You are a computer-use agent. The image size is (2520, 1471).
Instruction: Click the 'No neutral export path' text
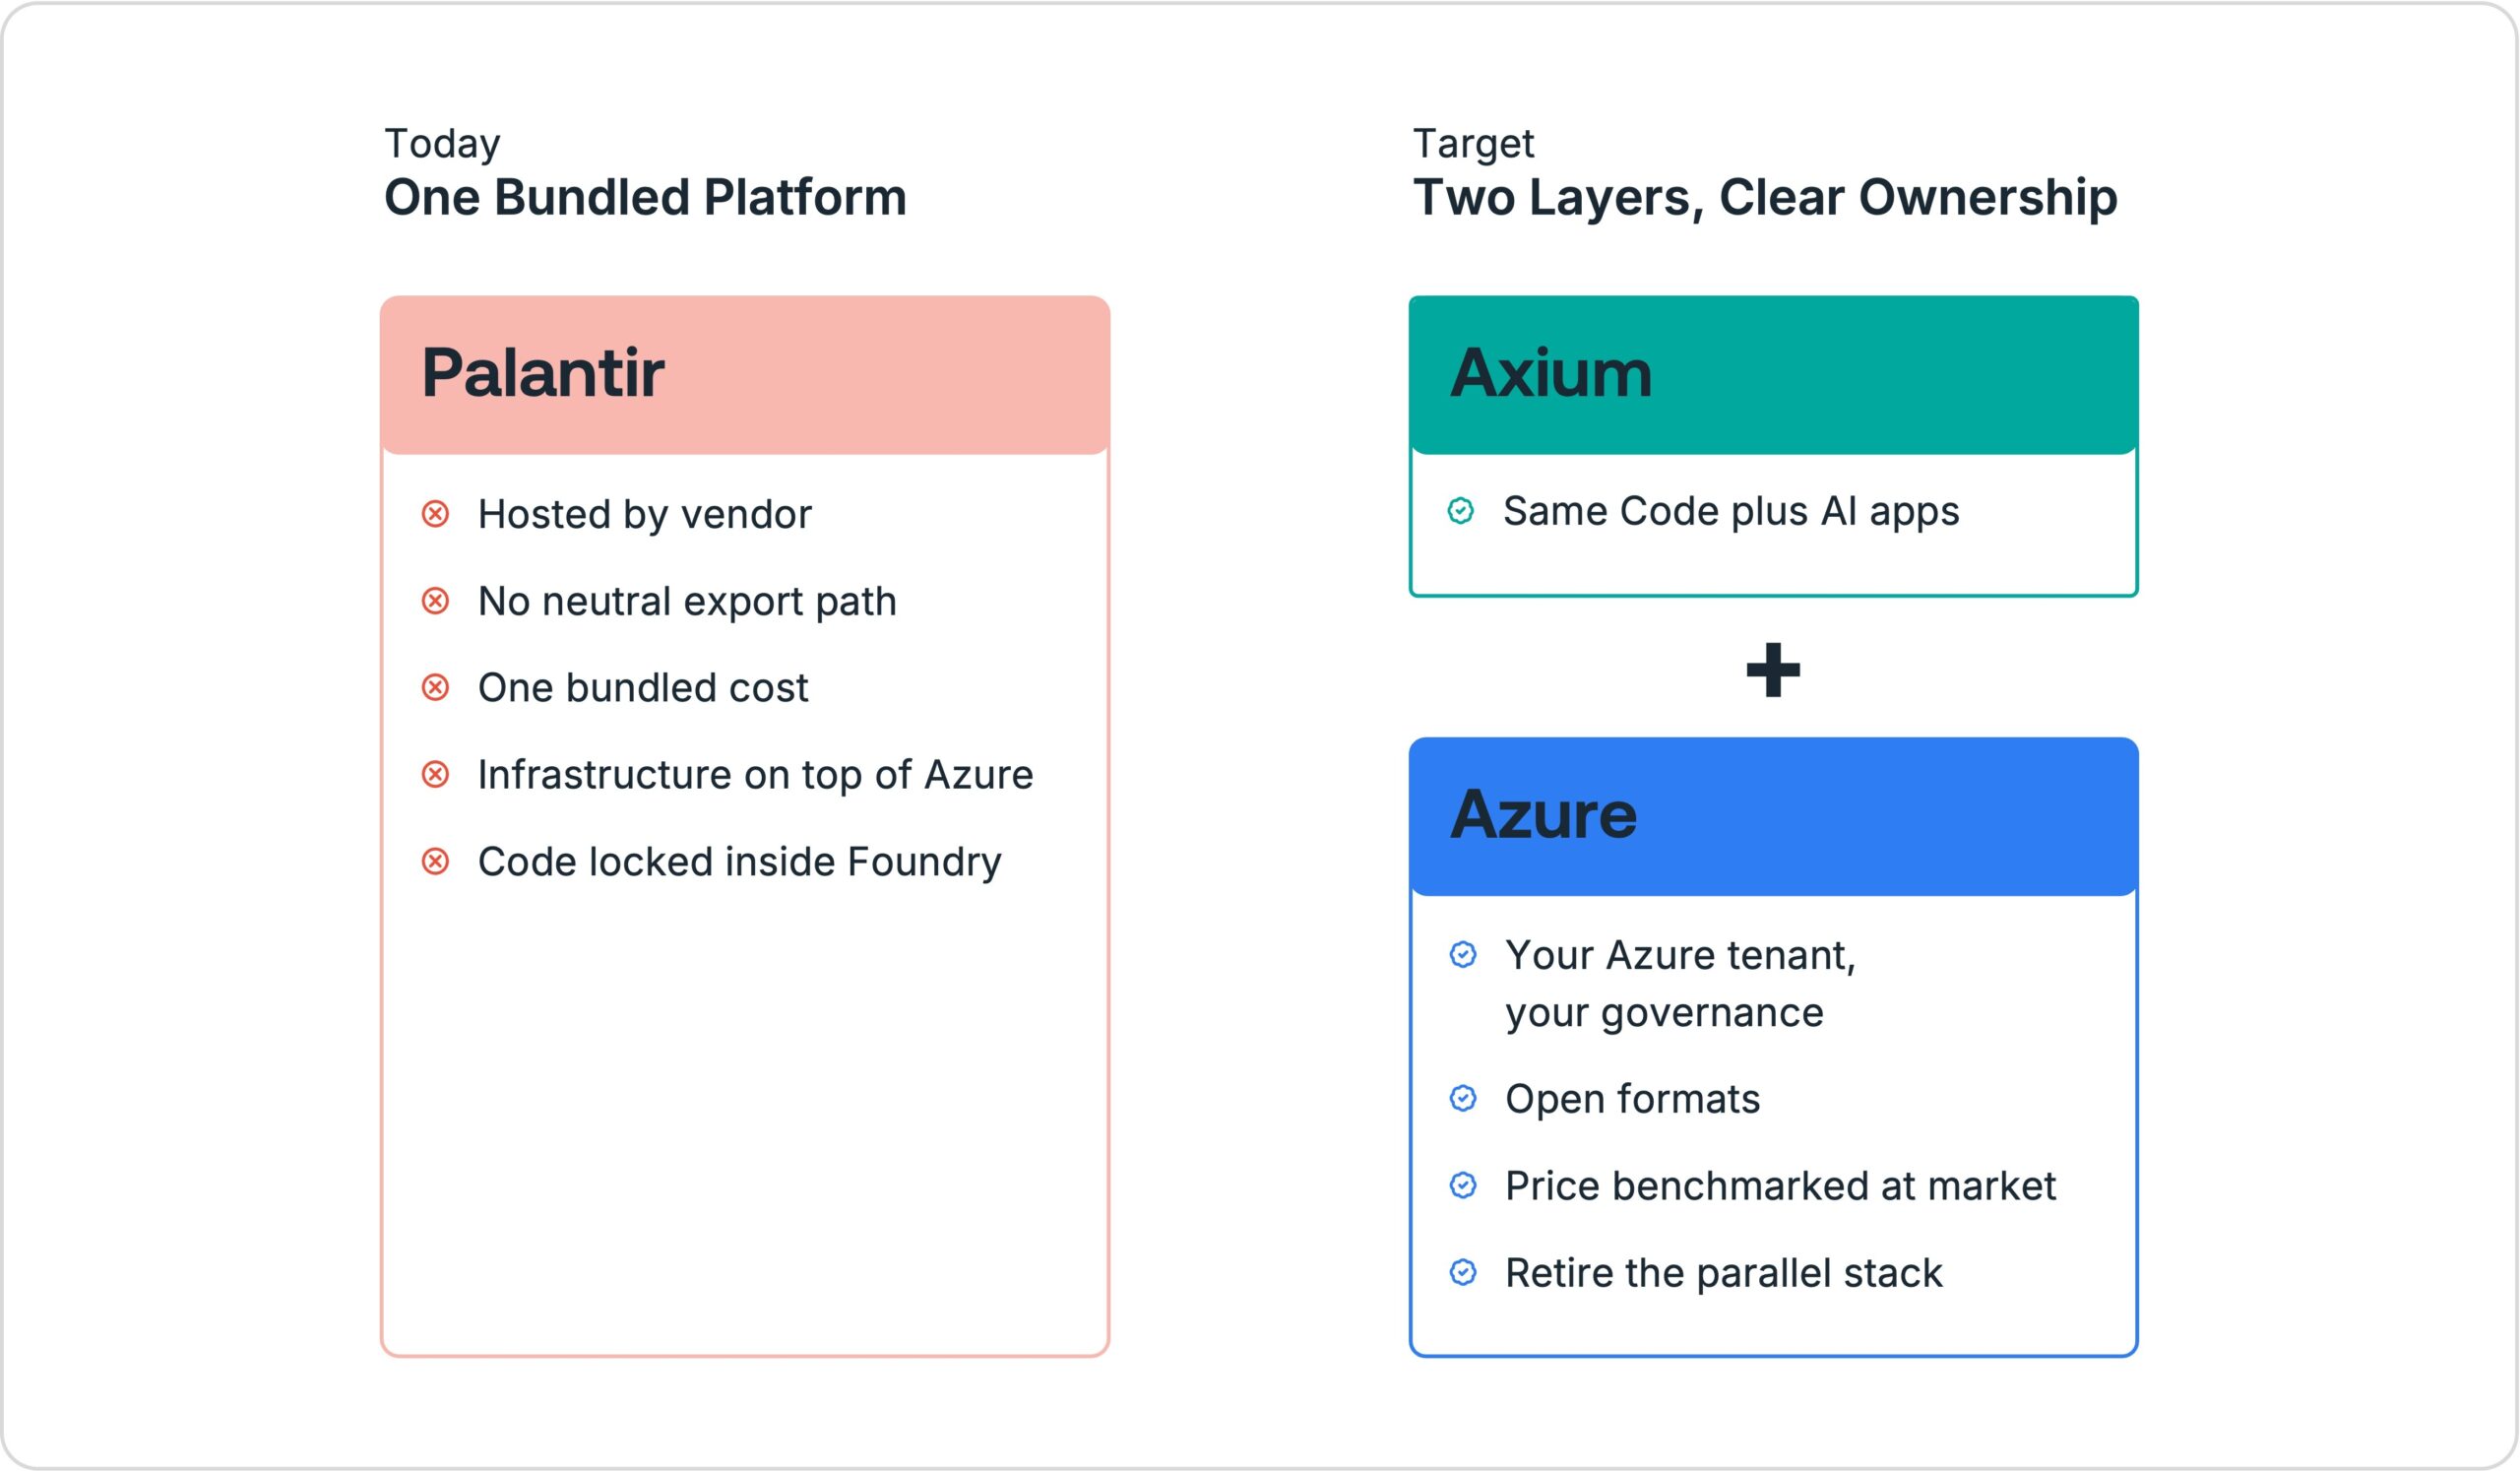click(x=687, y=602)
